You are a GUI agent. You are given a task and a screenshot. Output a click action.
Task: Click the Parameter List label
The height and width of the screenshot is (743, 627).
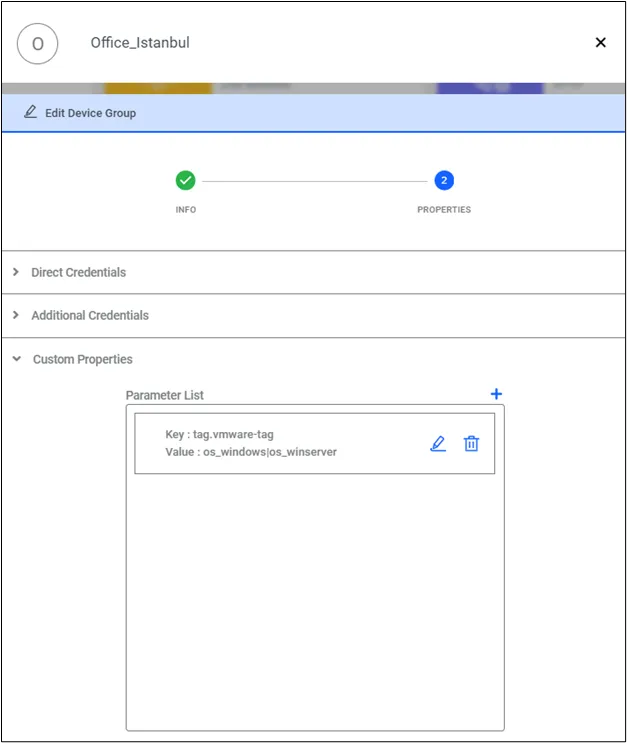pyautogui.click(x=164, y=395)
